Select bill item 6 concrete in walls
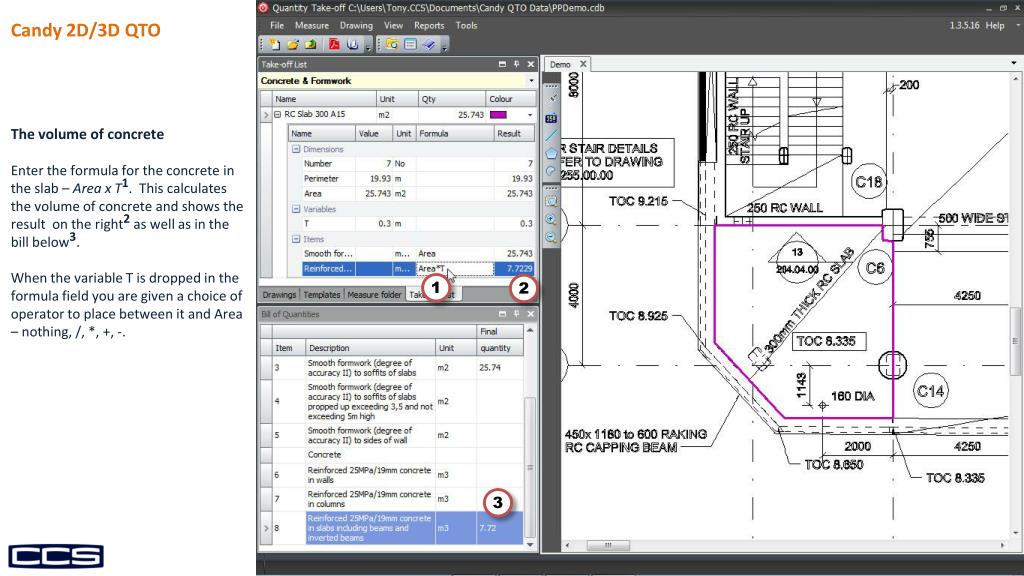The width and height of the screenshot is (1024, 576). (370, 475)
